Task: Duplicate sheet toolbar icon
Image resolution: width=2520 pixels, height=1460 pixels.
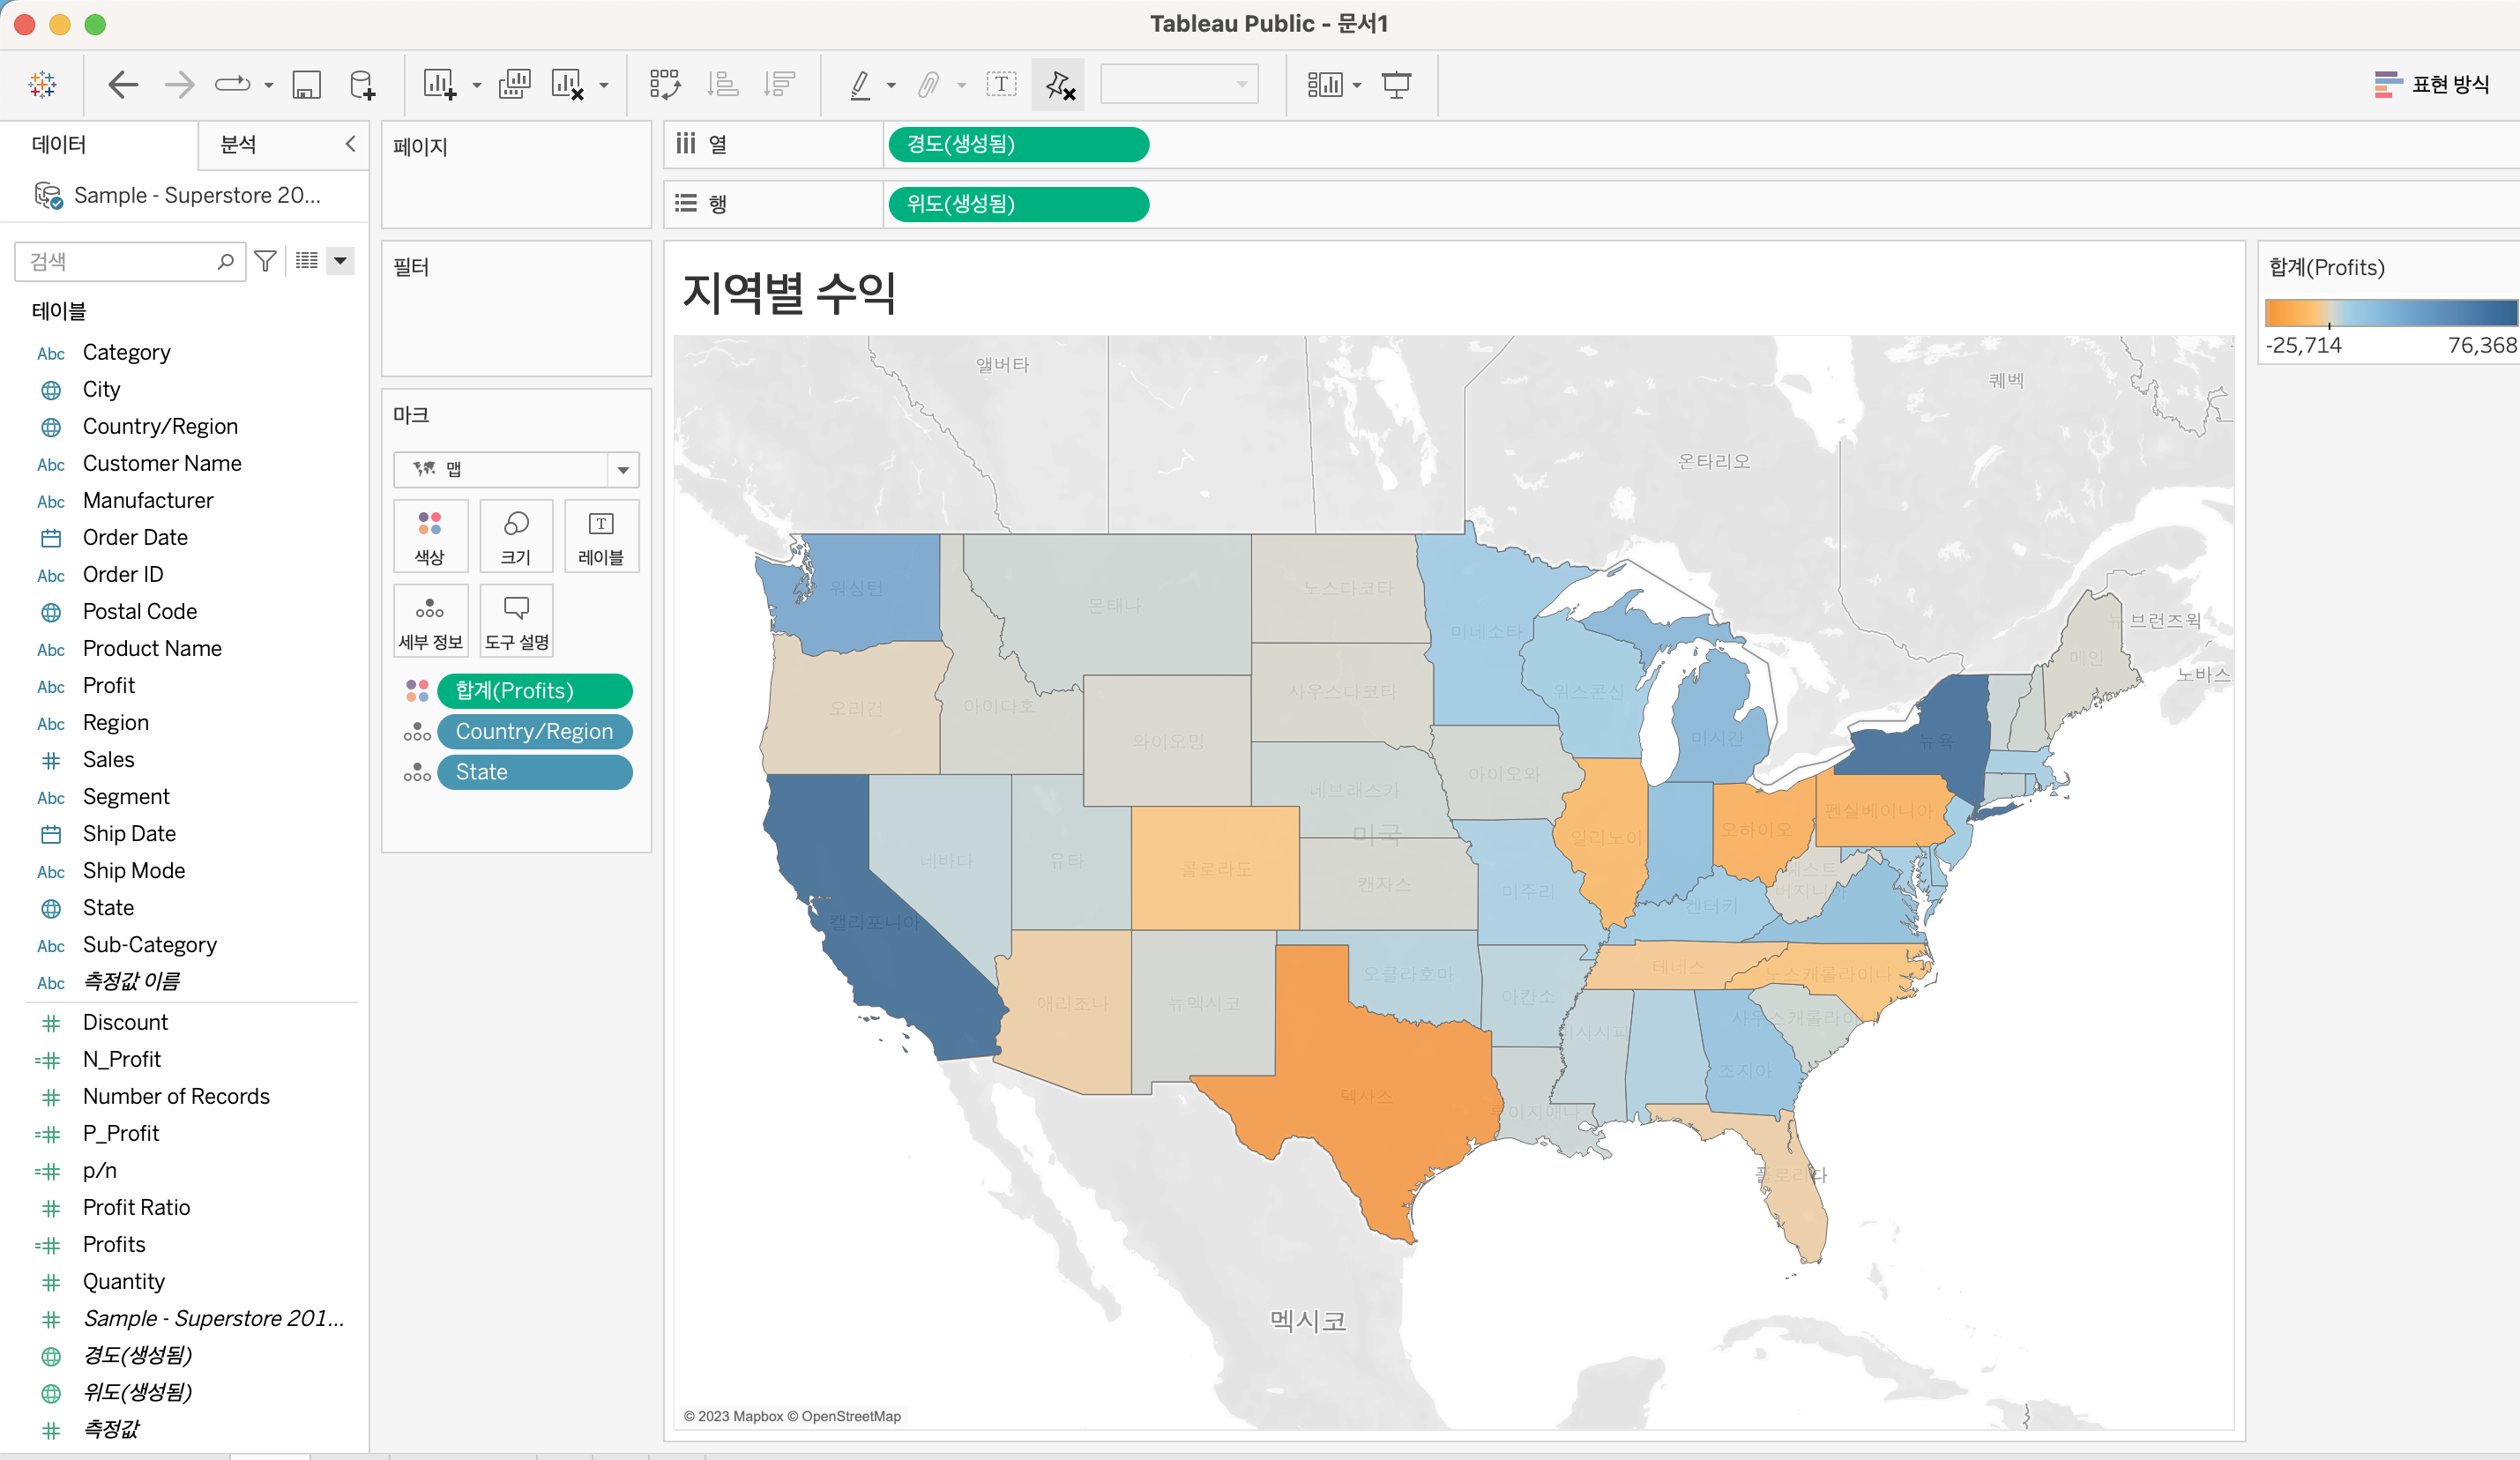Action: pyautogui.click(x=514, y=85)
